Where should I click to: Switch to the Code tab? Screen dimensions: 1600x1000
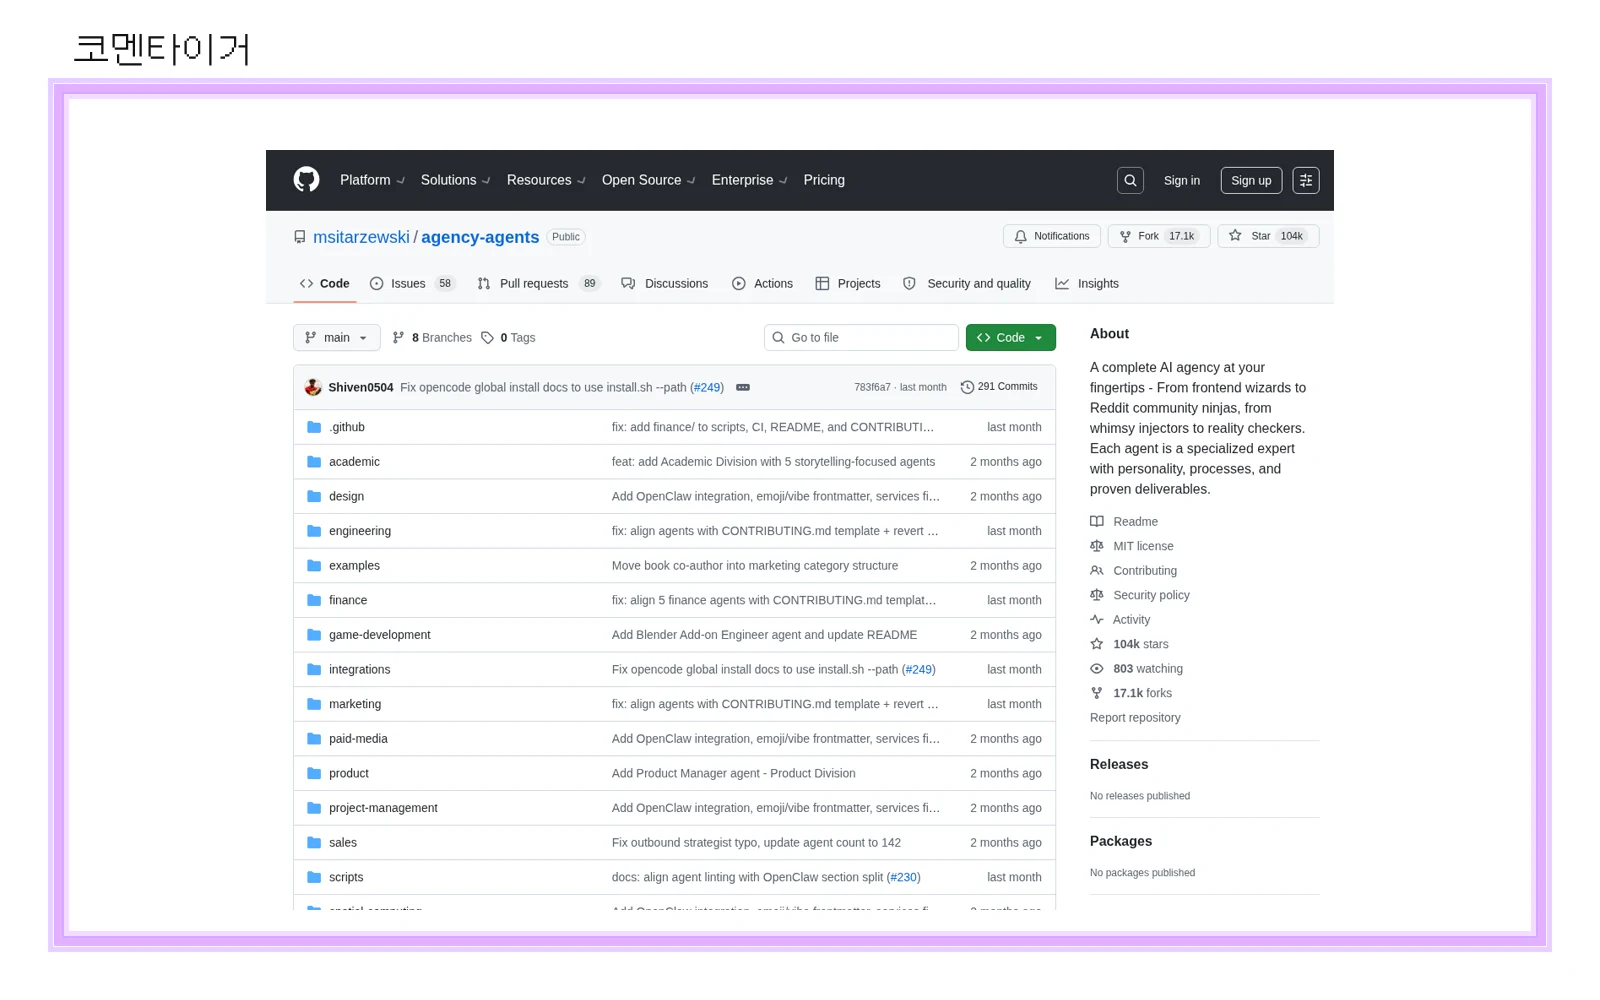coord(325,284)
